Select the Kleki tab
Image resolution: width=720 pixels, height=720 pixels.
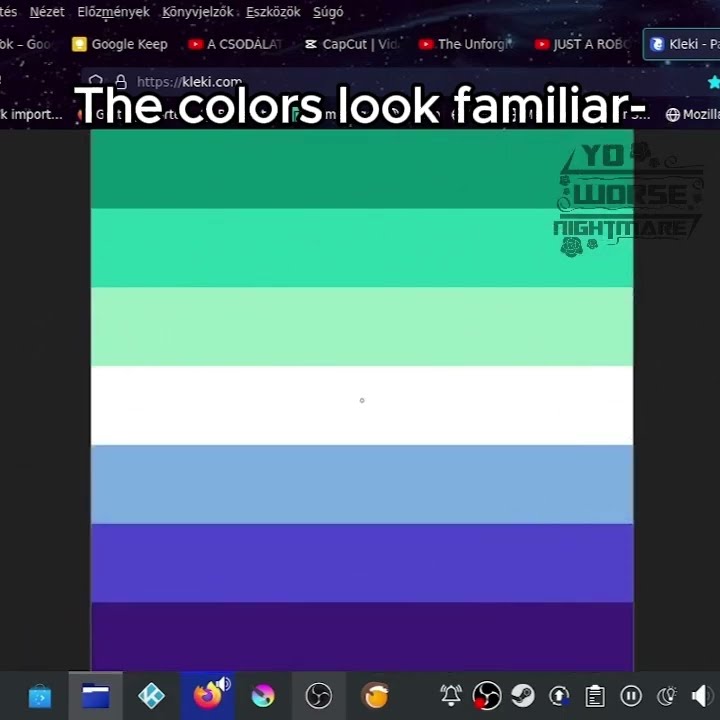click(x=682, y=44)
